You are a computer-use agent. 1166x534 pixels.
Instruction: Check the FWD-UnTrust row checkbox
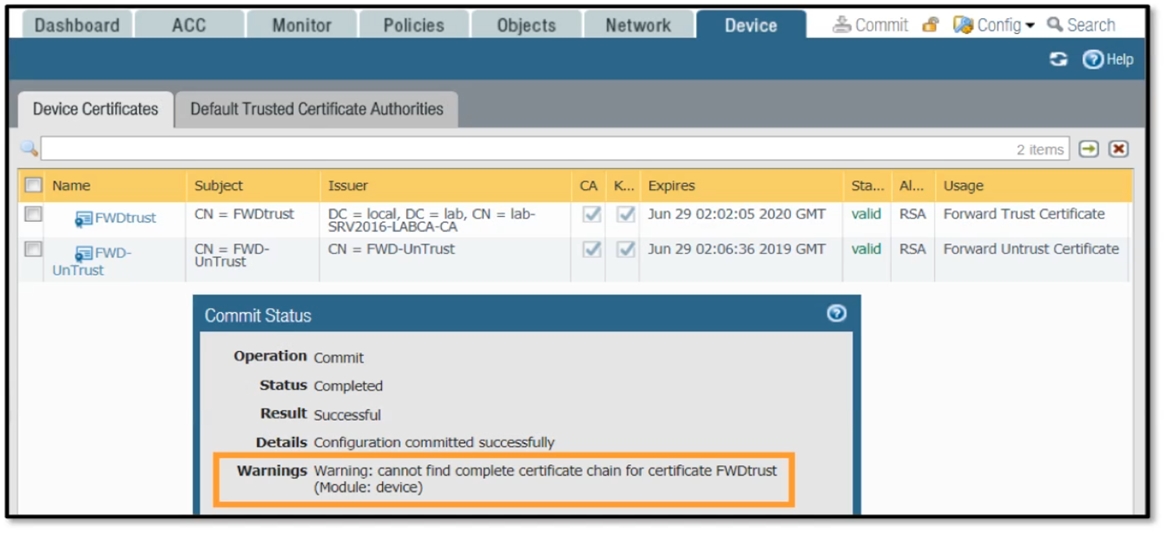tap(33, 249)
